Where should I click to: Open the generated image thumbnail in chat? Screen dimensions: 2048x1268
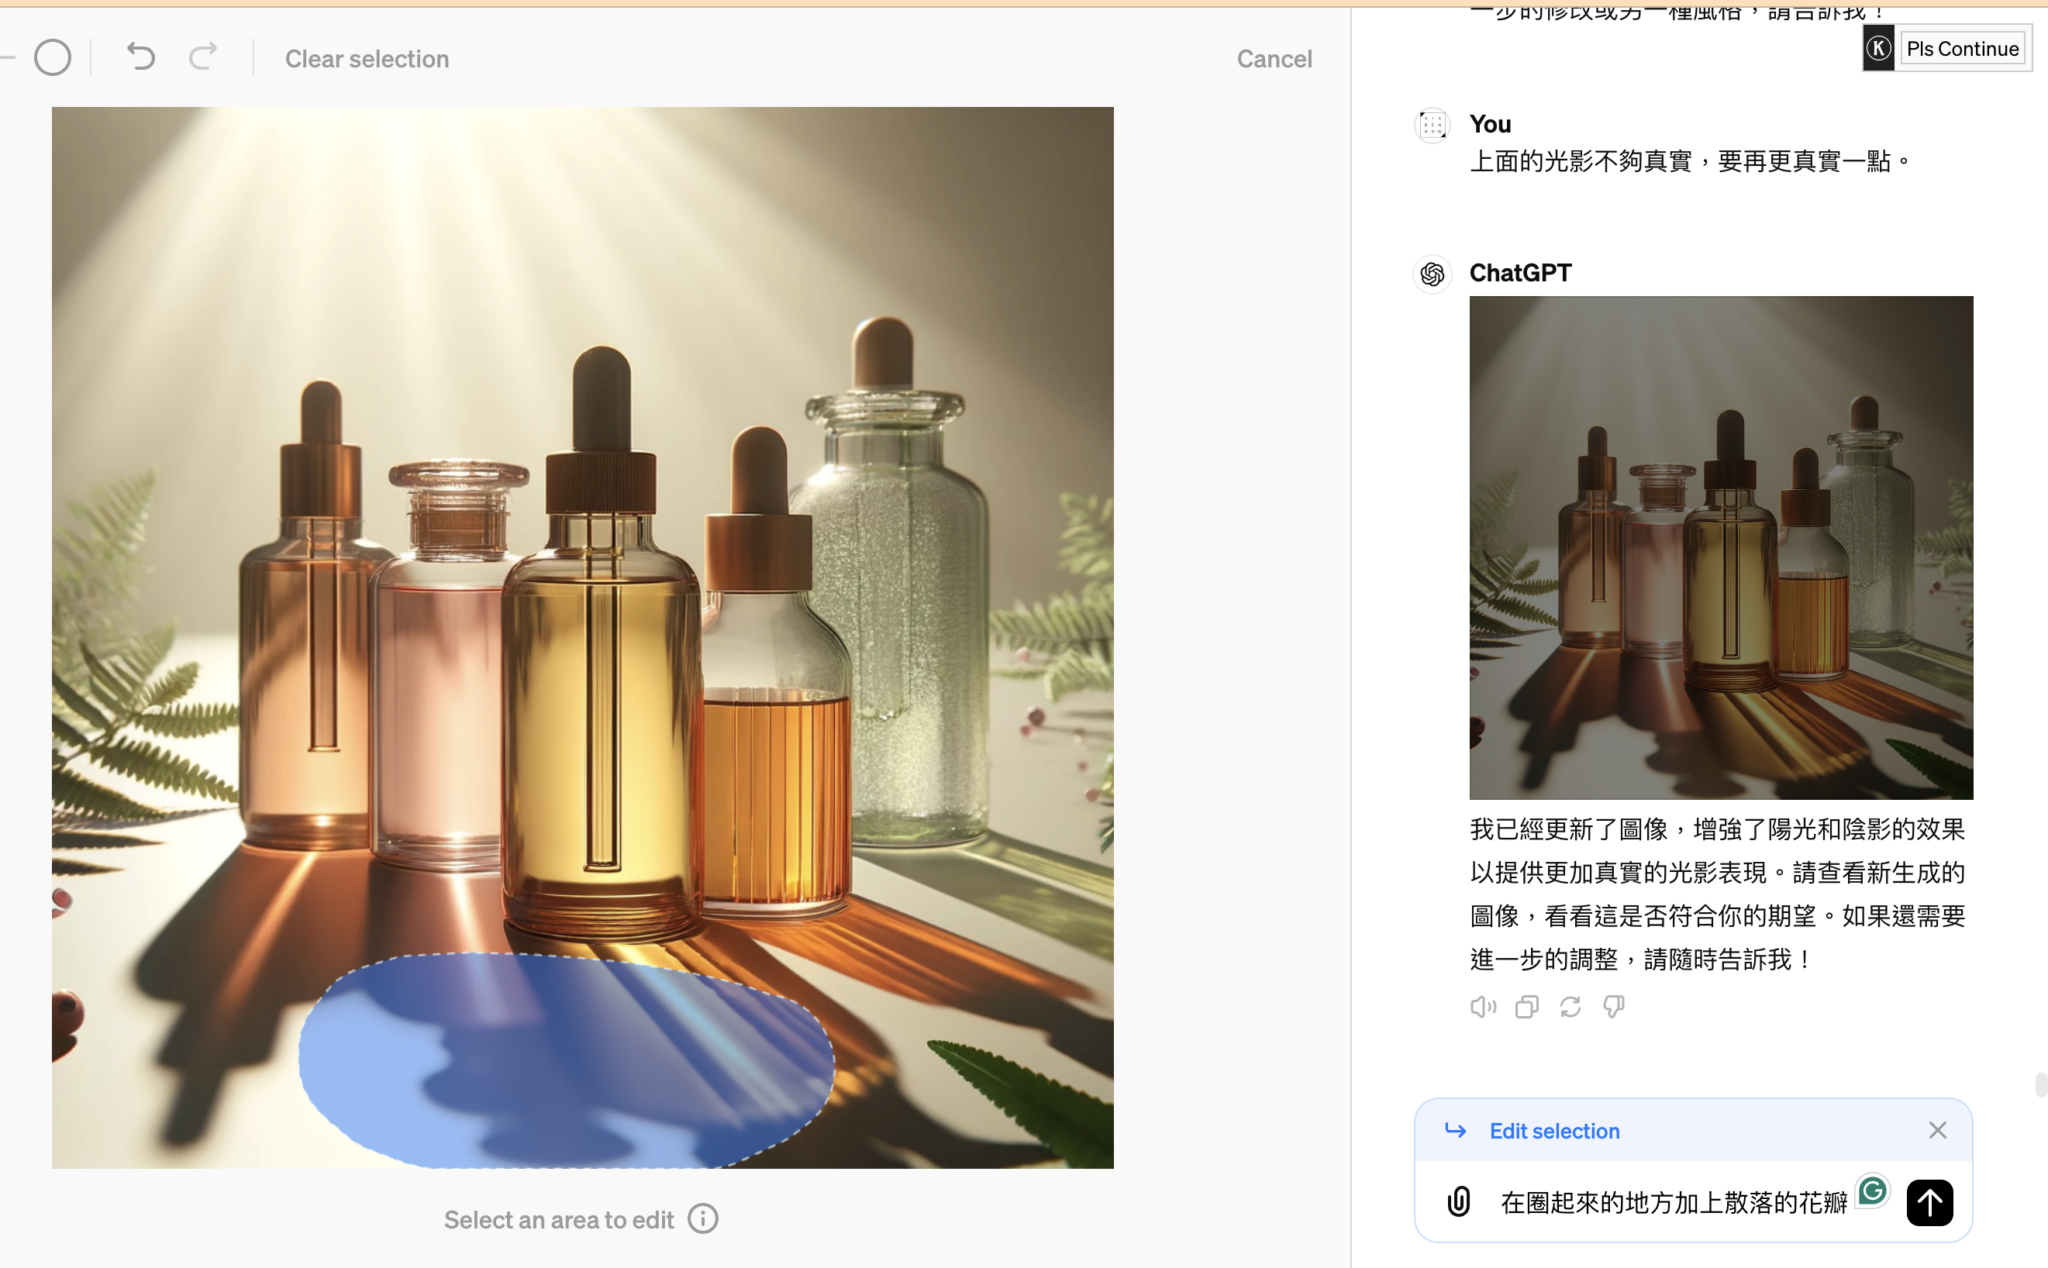pyautogui.click(x=1721, y=547)
